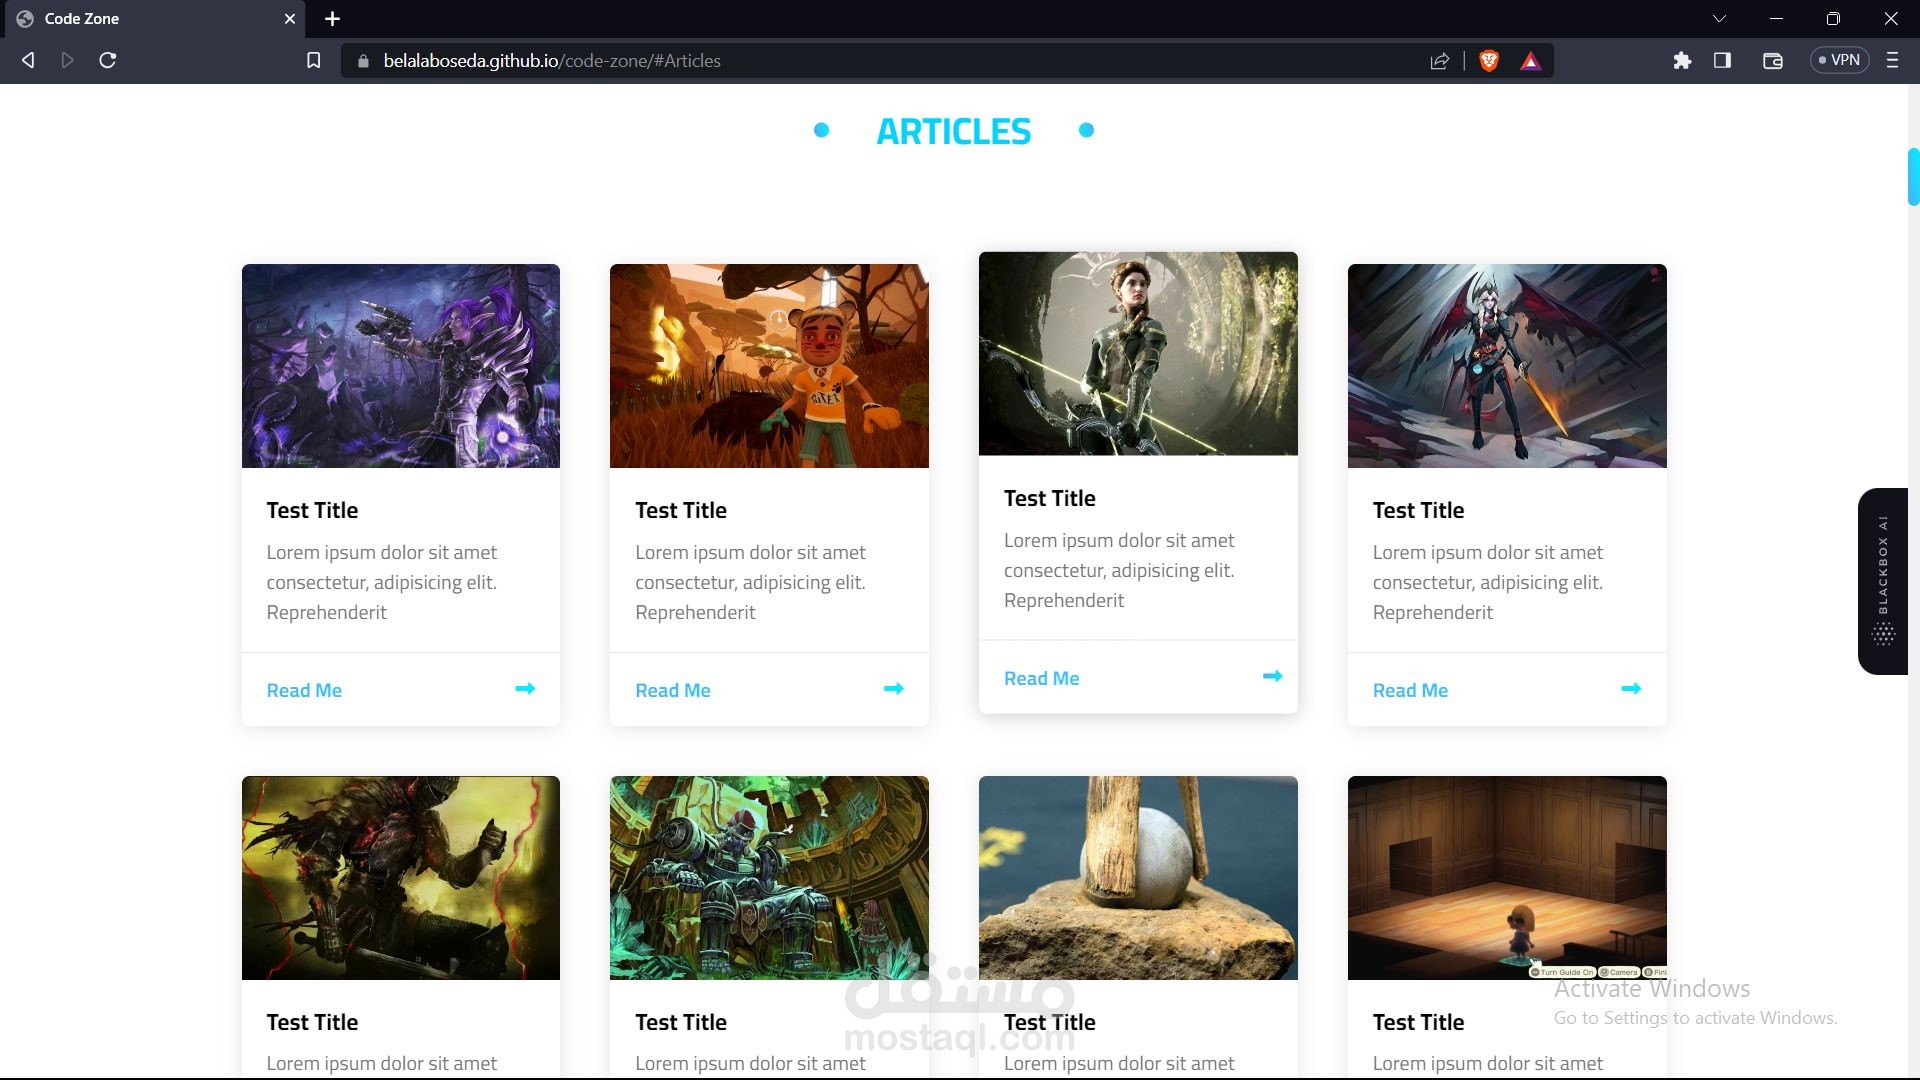Screen dimensions: 1920x1080
Task: Open Brave Shields lion icon
Action: click(x=1489, y=61)
